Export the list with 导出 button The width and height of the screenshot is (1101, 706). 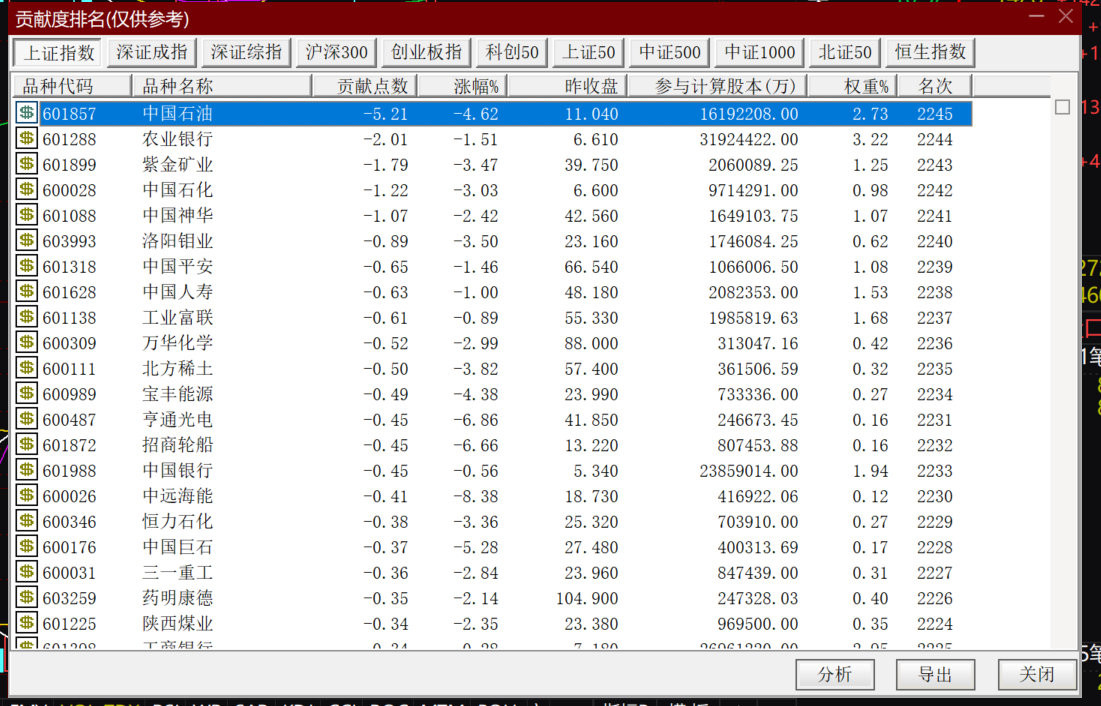tap(935, 675)
